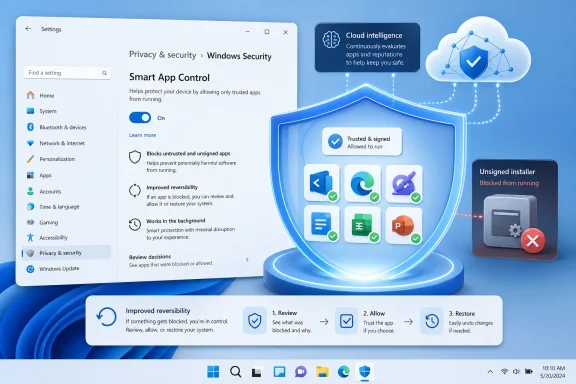This screenshot has width=576, height=384.
Task: Click the 'Works in the background' heading
Action: coord(176,221)
